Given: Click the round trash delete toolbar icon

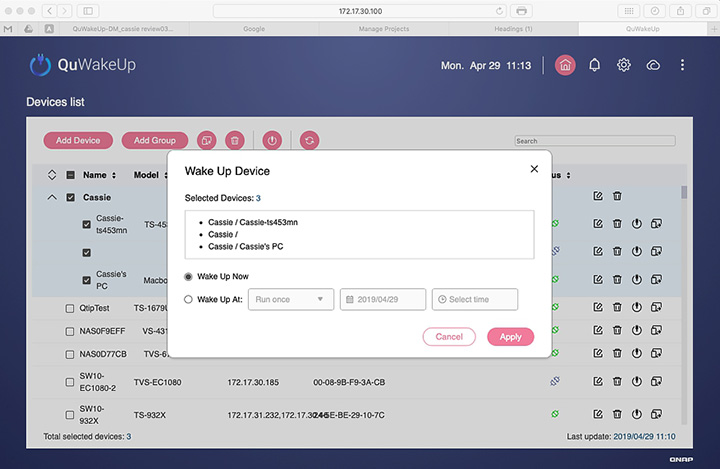Looking at the screenshot, I should [234, 141].
